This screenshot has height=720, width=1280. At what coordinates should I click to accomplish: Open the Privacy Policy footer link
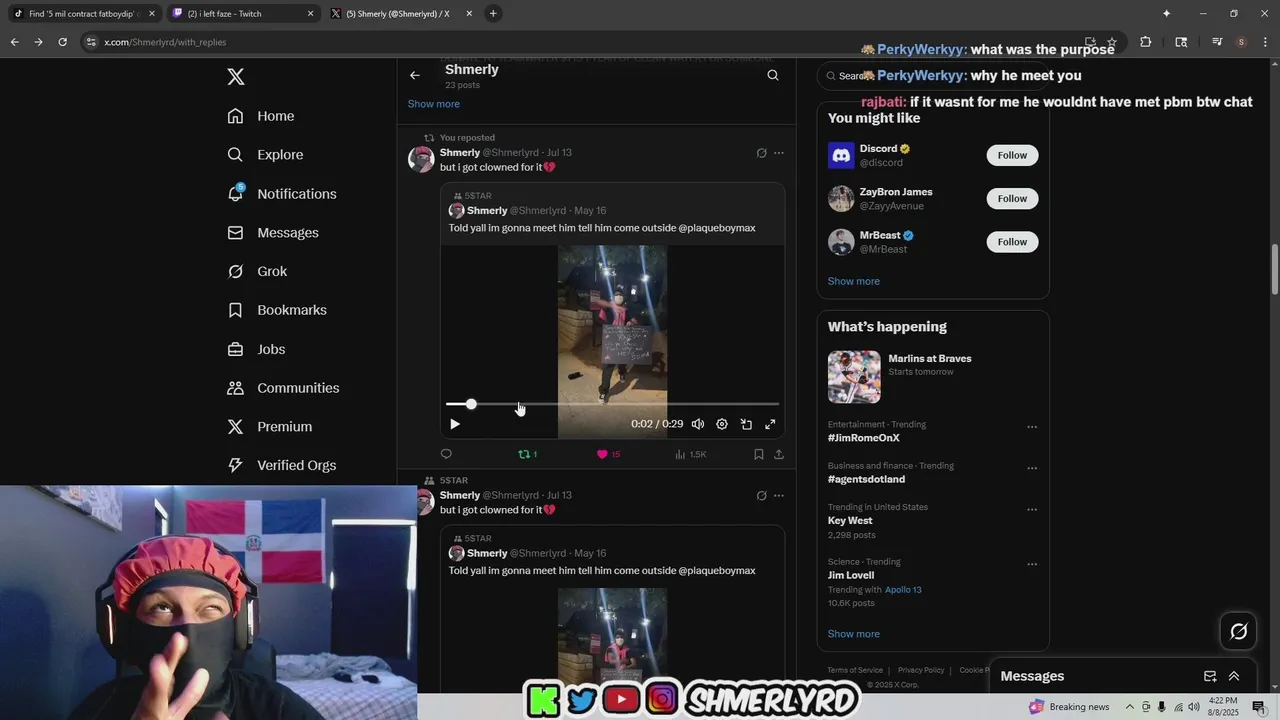pyautogui.click(x=921, y=670)
